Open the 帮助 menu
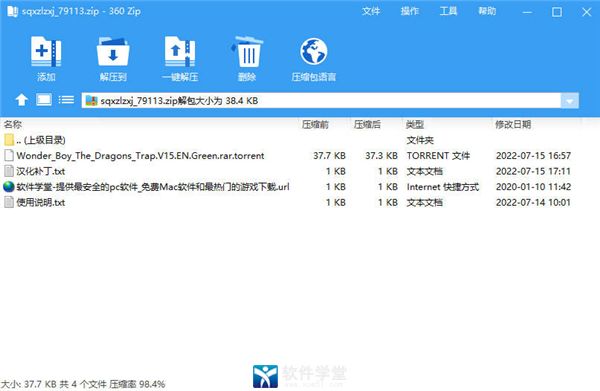Viewport: 600px width, 391px height. coord(487,11)
